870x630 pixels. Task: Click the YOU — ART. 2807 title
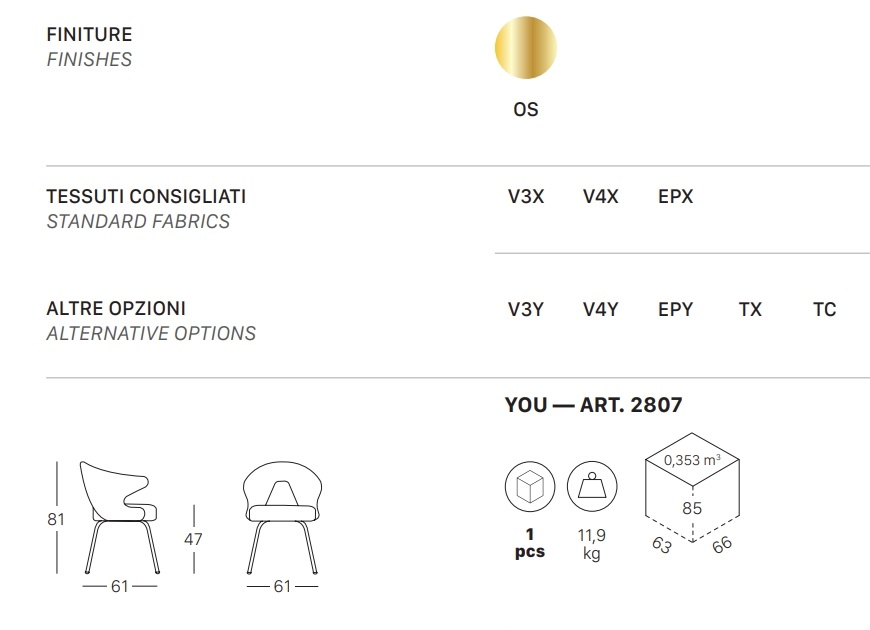(593, 405)
